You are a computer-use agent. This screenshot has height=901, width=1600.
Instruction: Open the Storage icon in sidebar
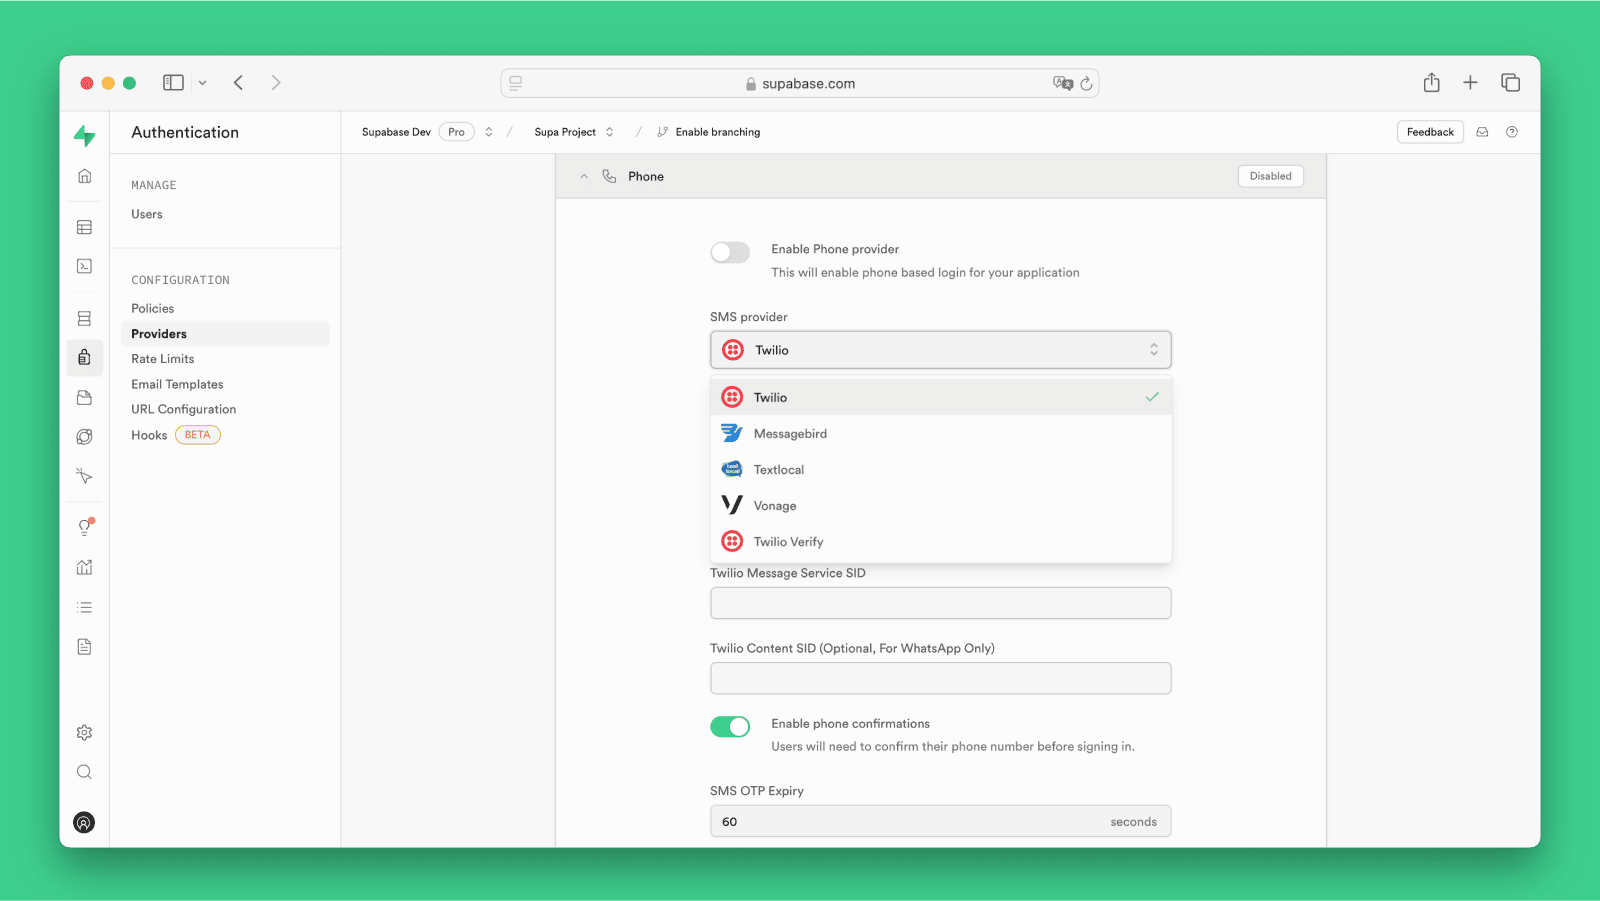pos(84,397)
